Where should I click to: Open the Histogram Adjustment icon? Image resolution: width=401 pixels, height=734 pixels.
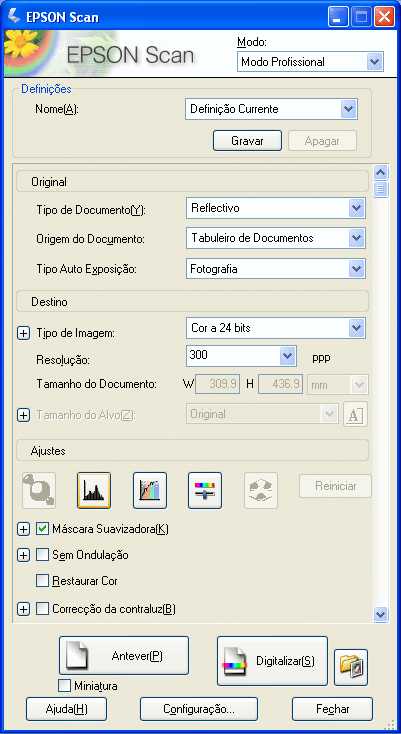click(94, 490)
